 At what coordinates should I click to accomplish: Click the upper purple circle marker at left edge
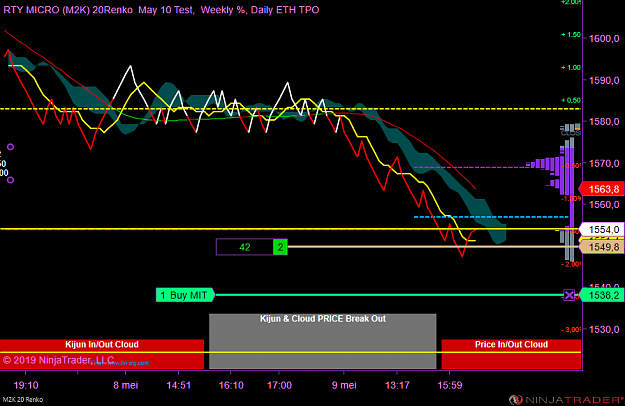[11, 147]
